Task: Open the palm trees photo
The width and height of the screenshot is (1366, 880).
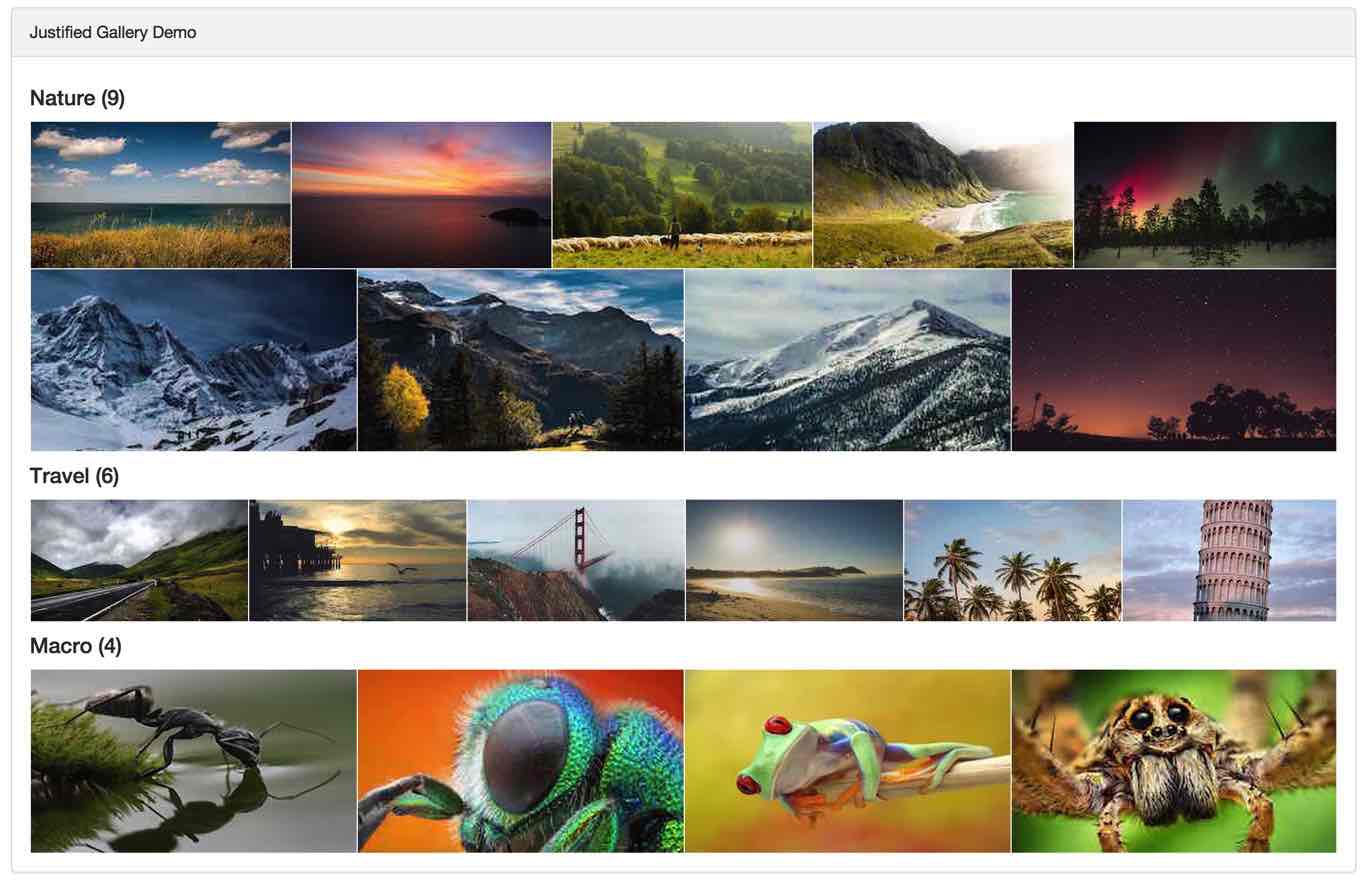Action: click(1013, 560)
